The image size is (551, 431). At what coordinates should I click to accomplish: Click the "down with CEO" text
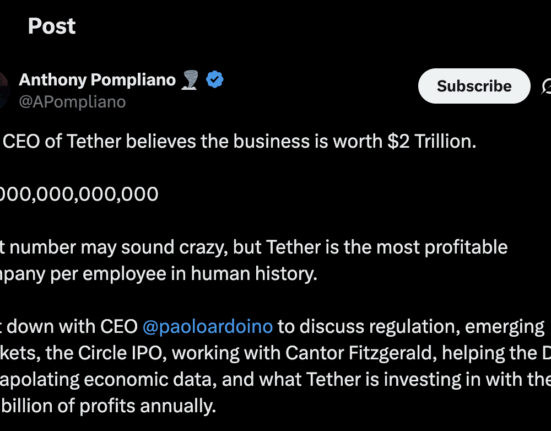72,326
